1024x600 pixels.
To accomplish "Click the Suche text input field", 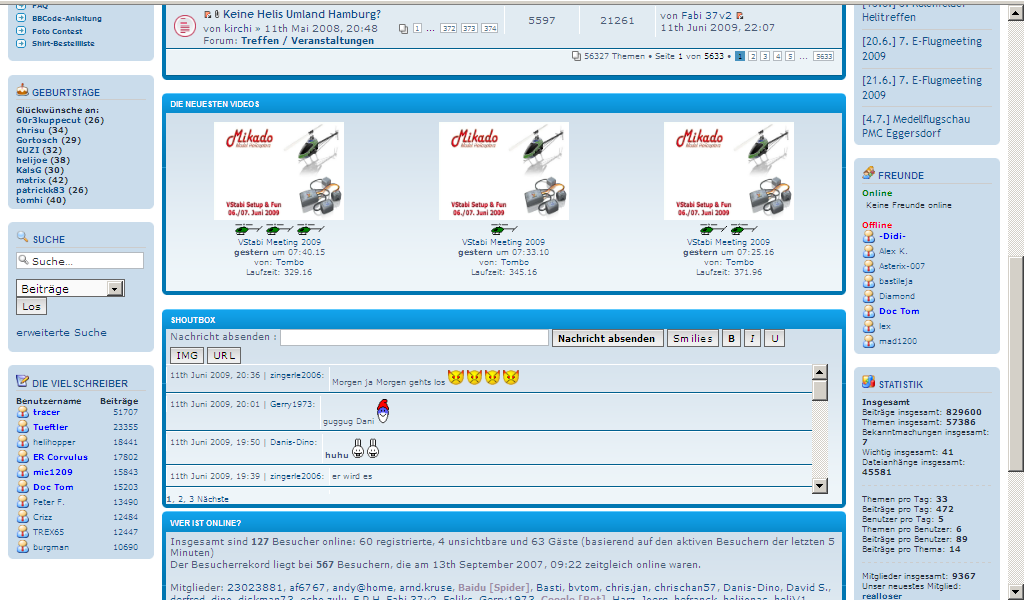I will click(x=80, y=261).
